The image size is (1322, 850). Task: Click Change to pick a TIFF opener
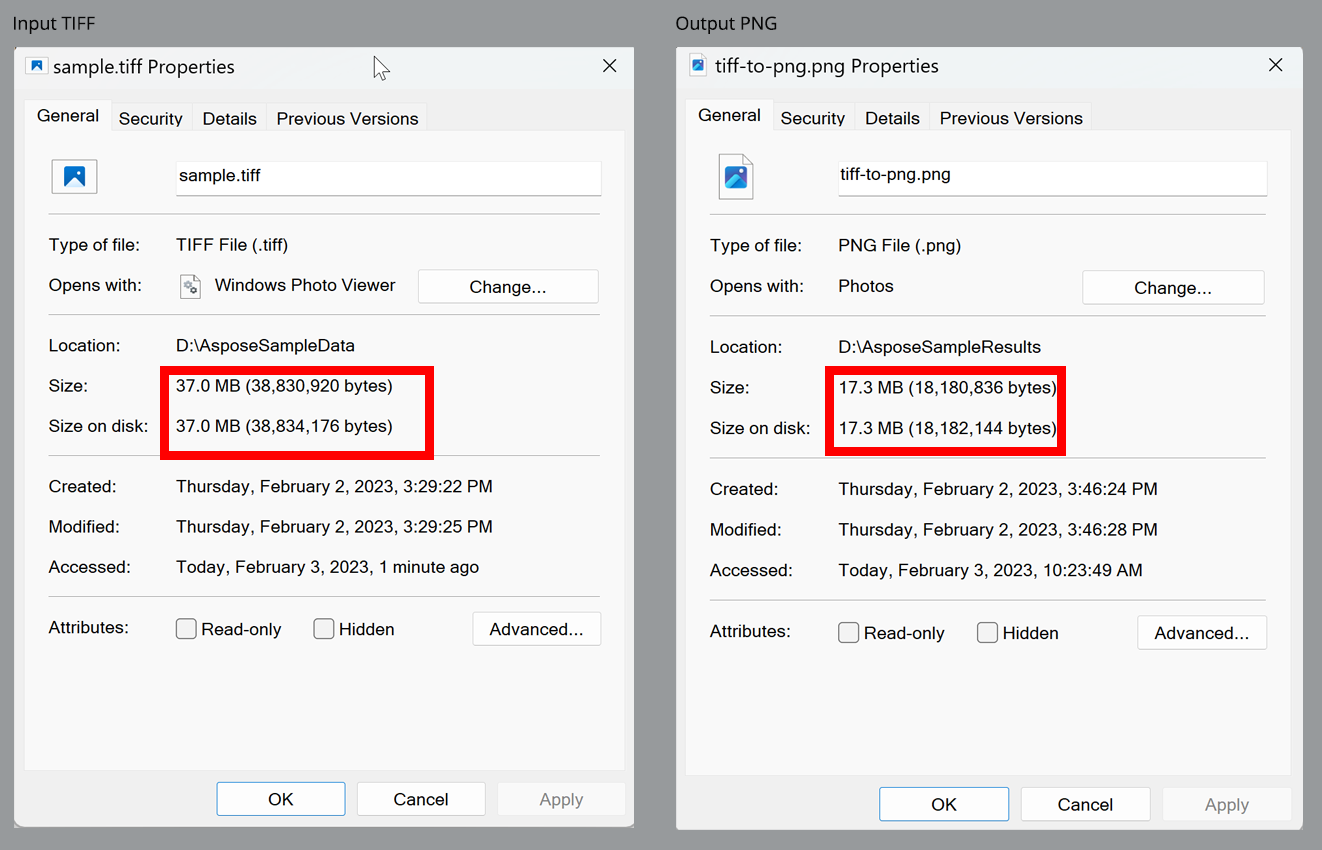pos(507,286)
